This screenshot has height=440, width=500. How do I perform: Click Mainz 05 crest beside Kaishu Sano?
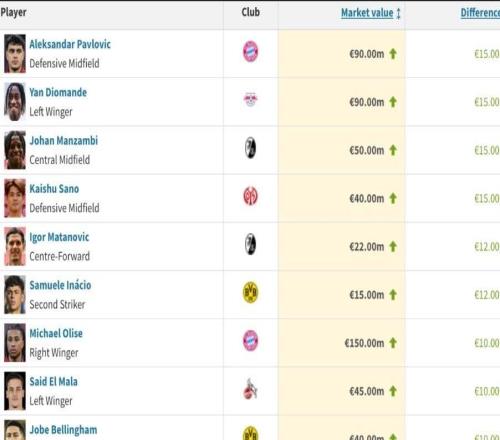click(250, 196)
